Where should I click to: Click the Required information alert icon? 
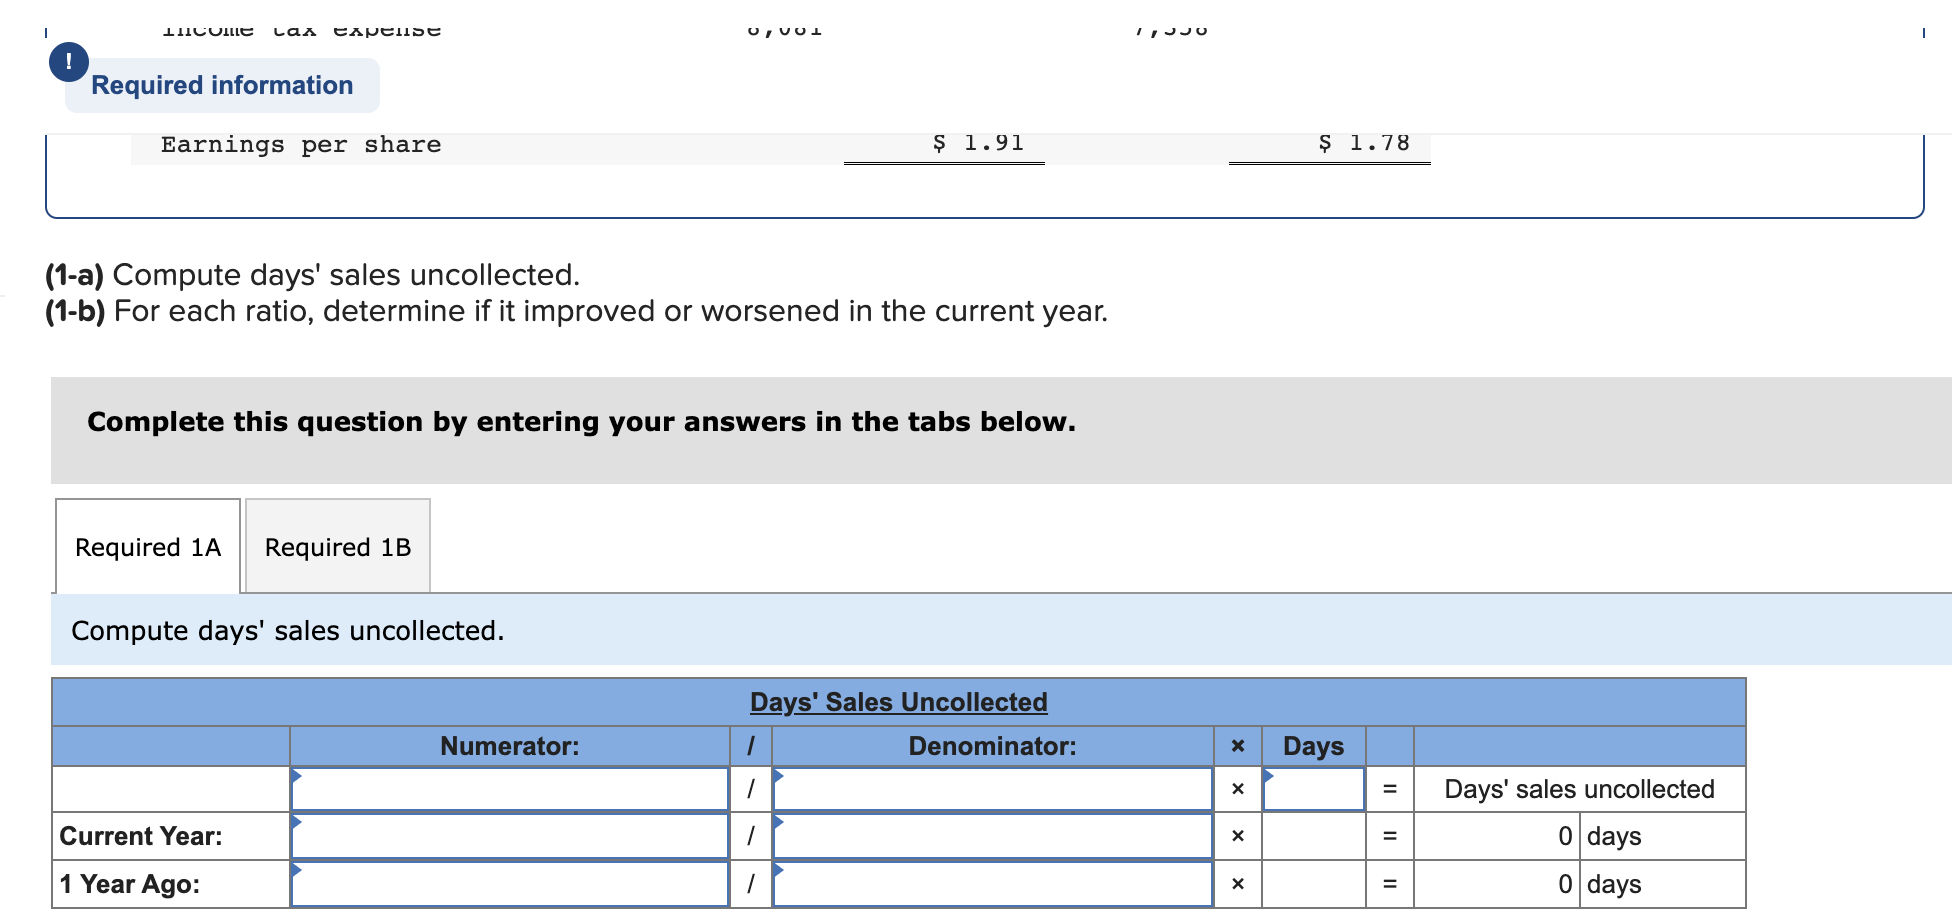click(68, 62)
